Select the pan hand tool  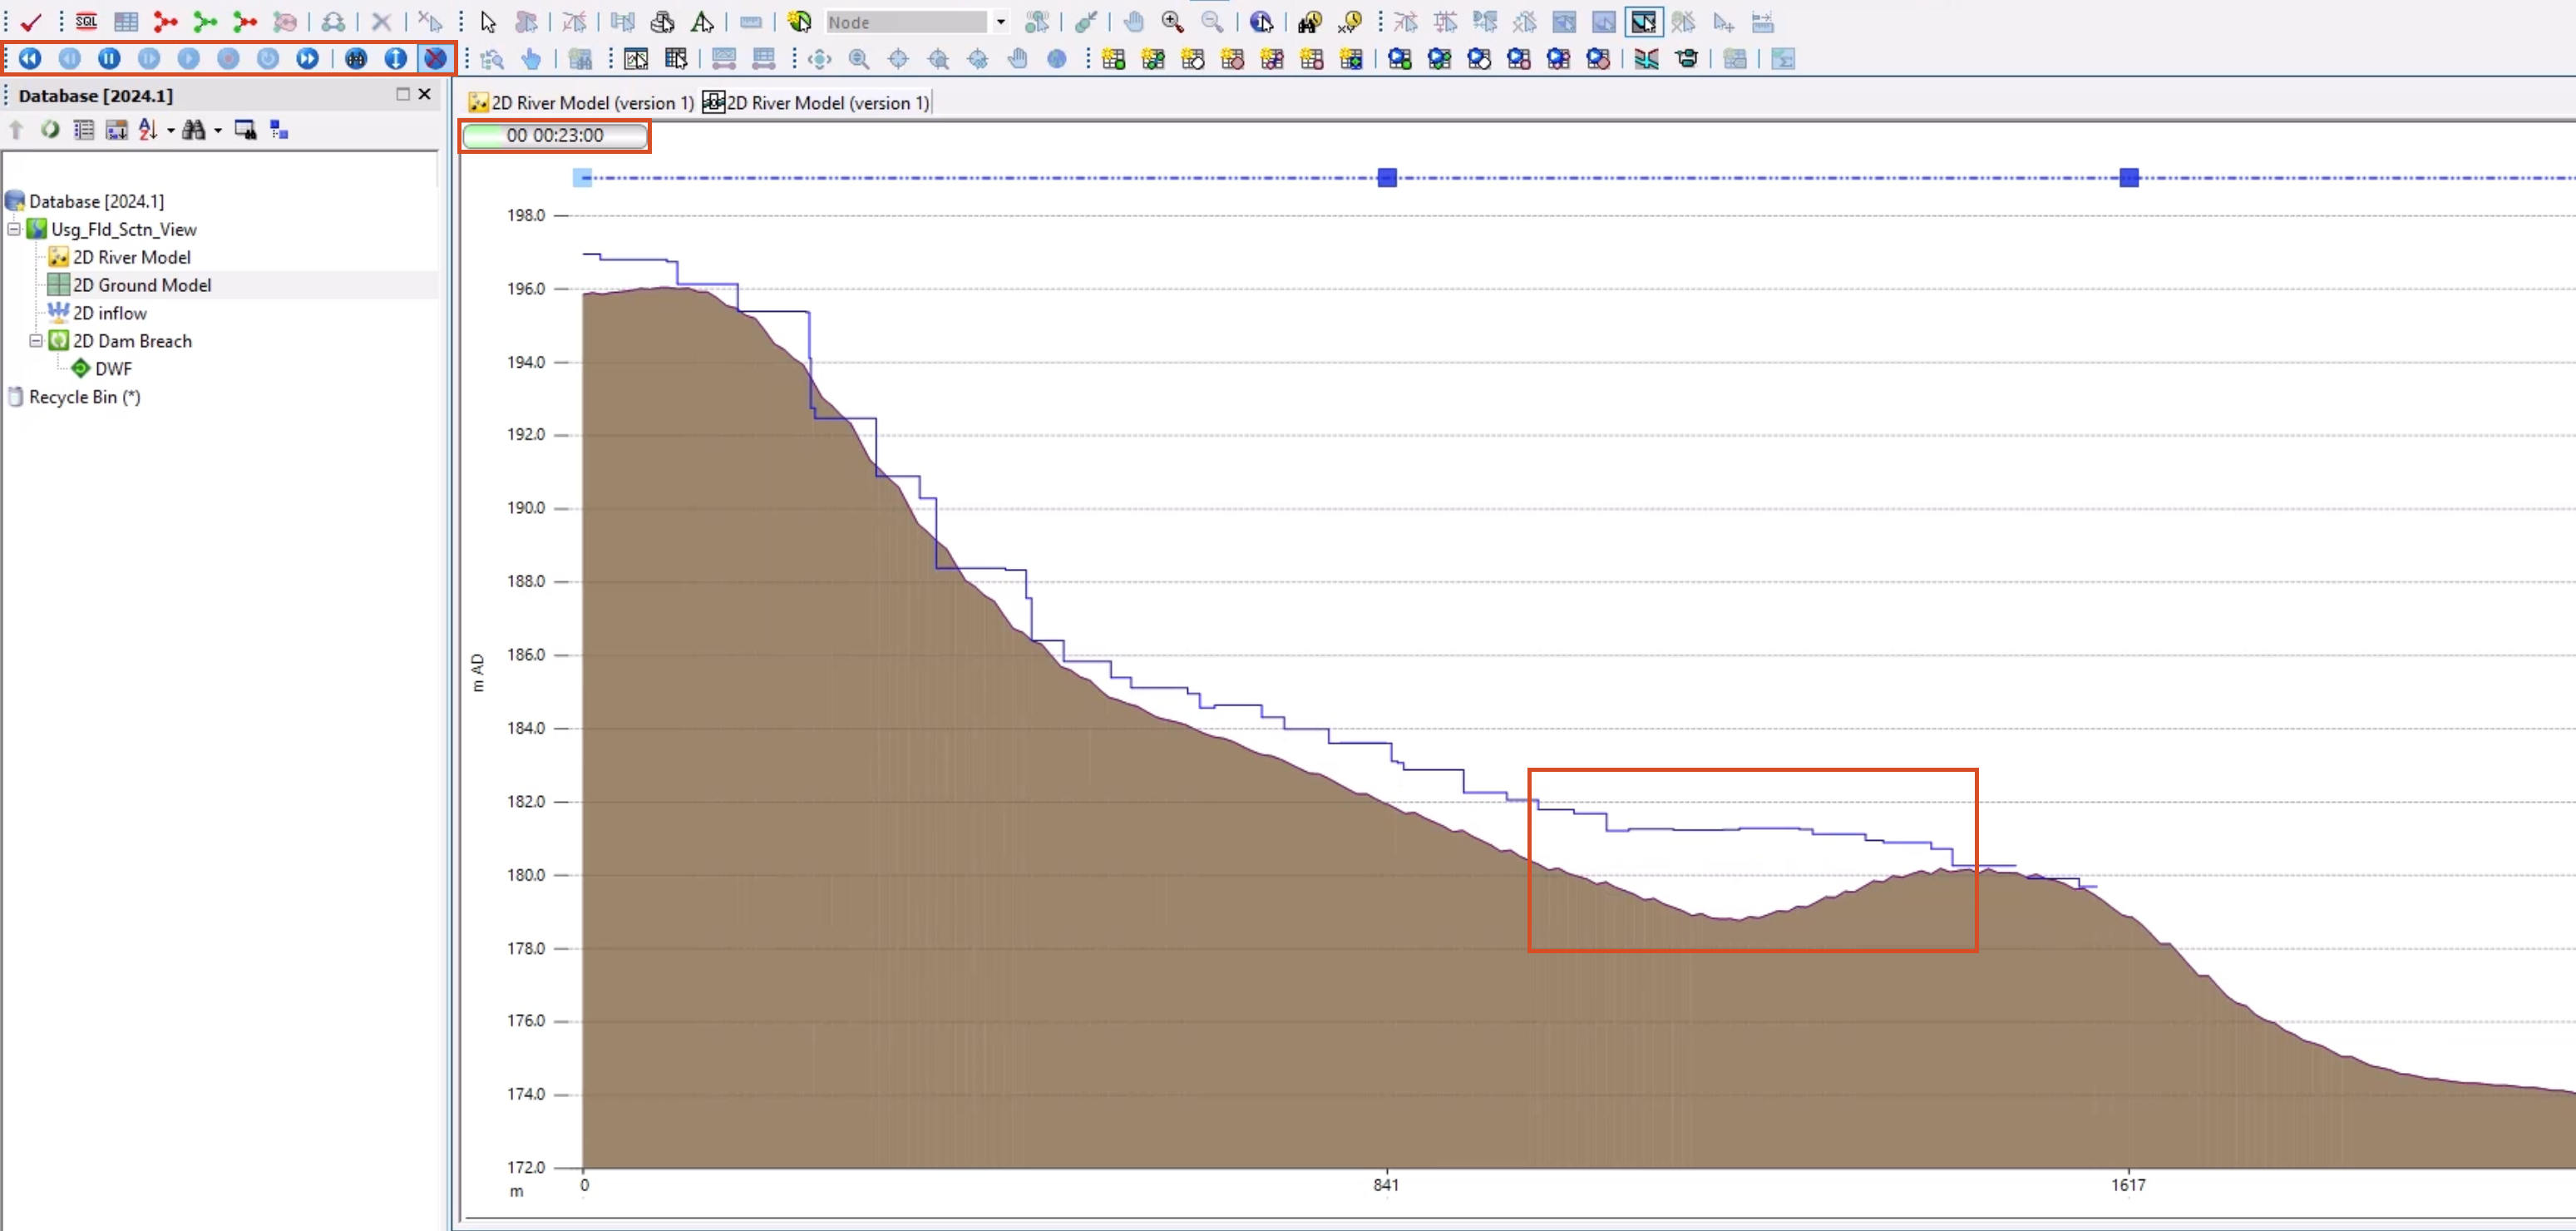(x=1133, y=21)
